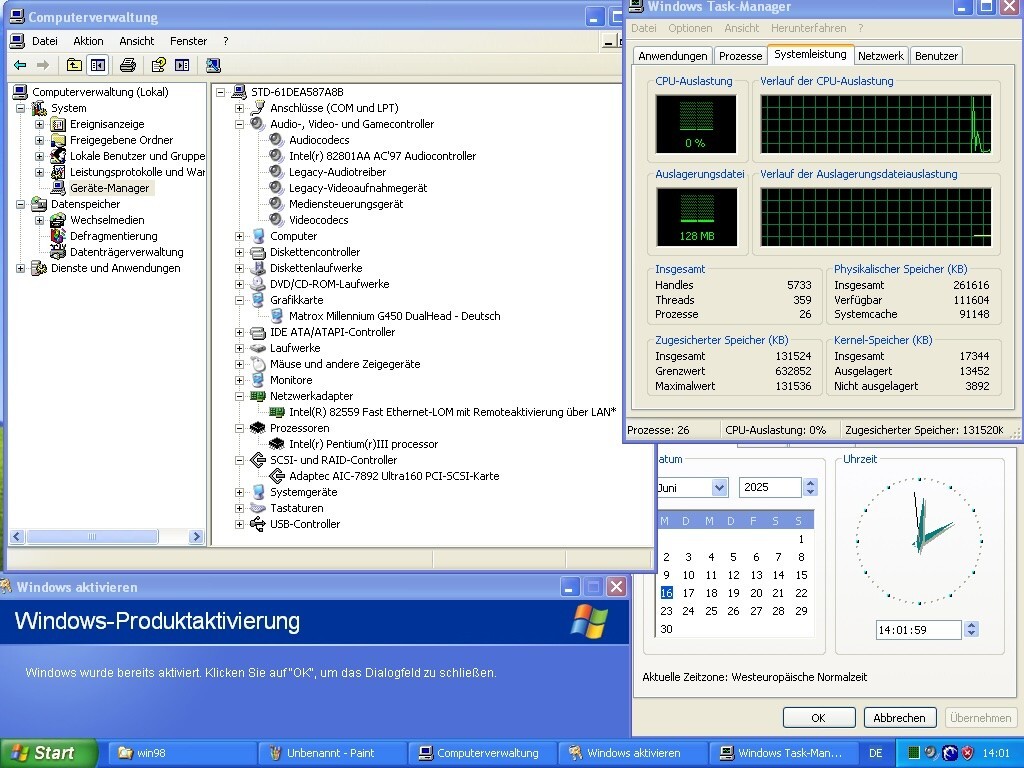Click the Windows flag logo in activation dialog
This screenshot has height=768, width=1024.
click(589, 622)
